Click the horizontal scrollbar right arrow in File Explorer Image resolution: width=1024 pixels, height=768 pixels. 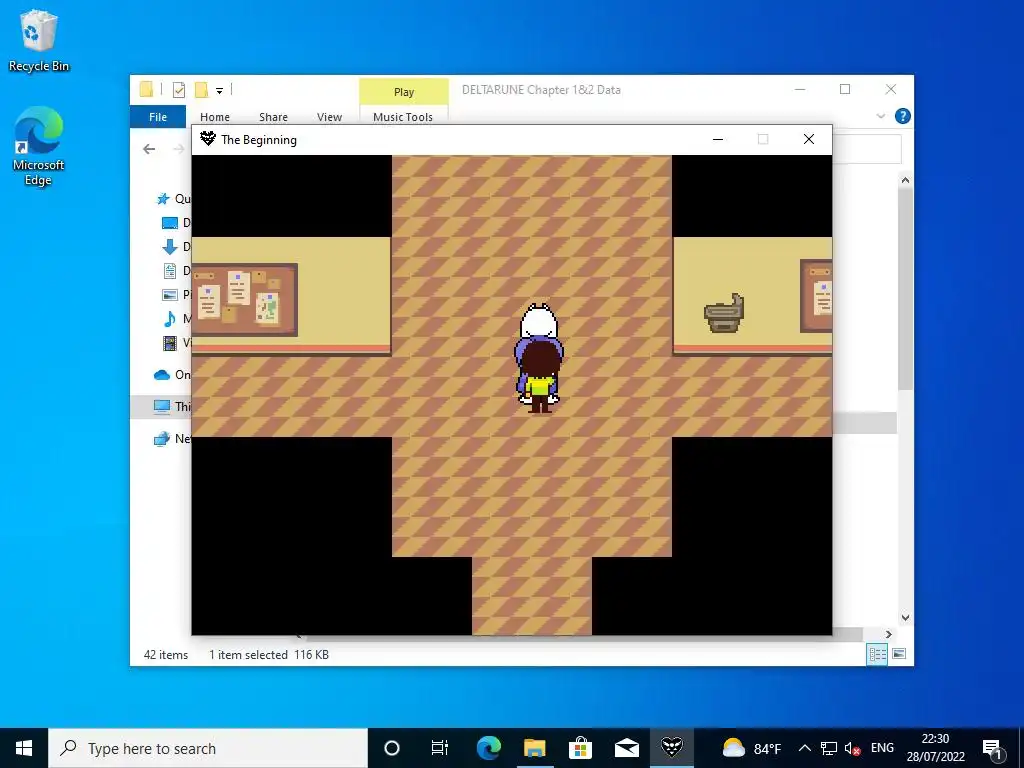click(x=888, y=634)
